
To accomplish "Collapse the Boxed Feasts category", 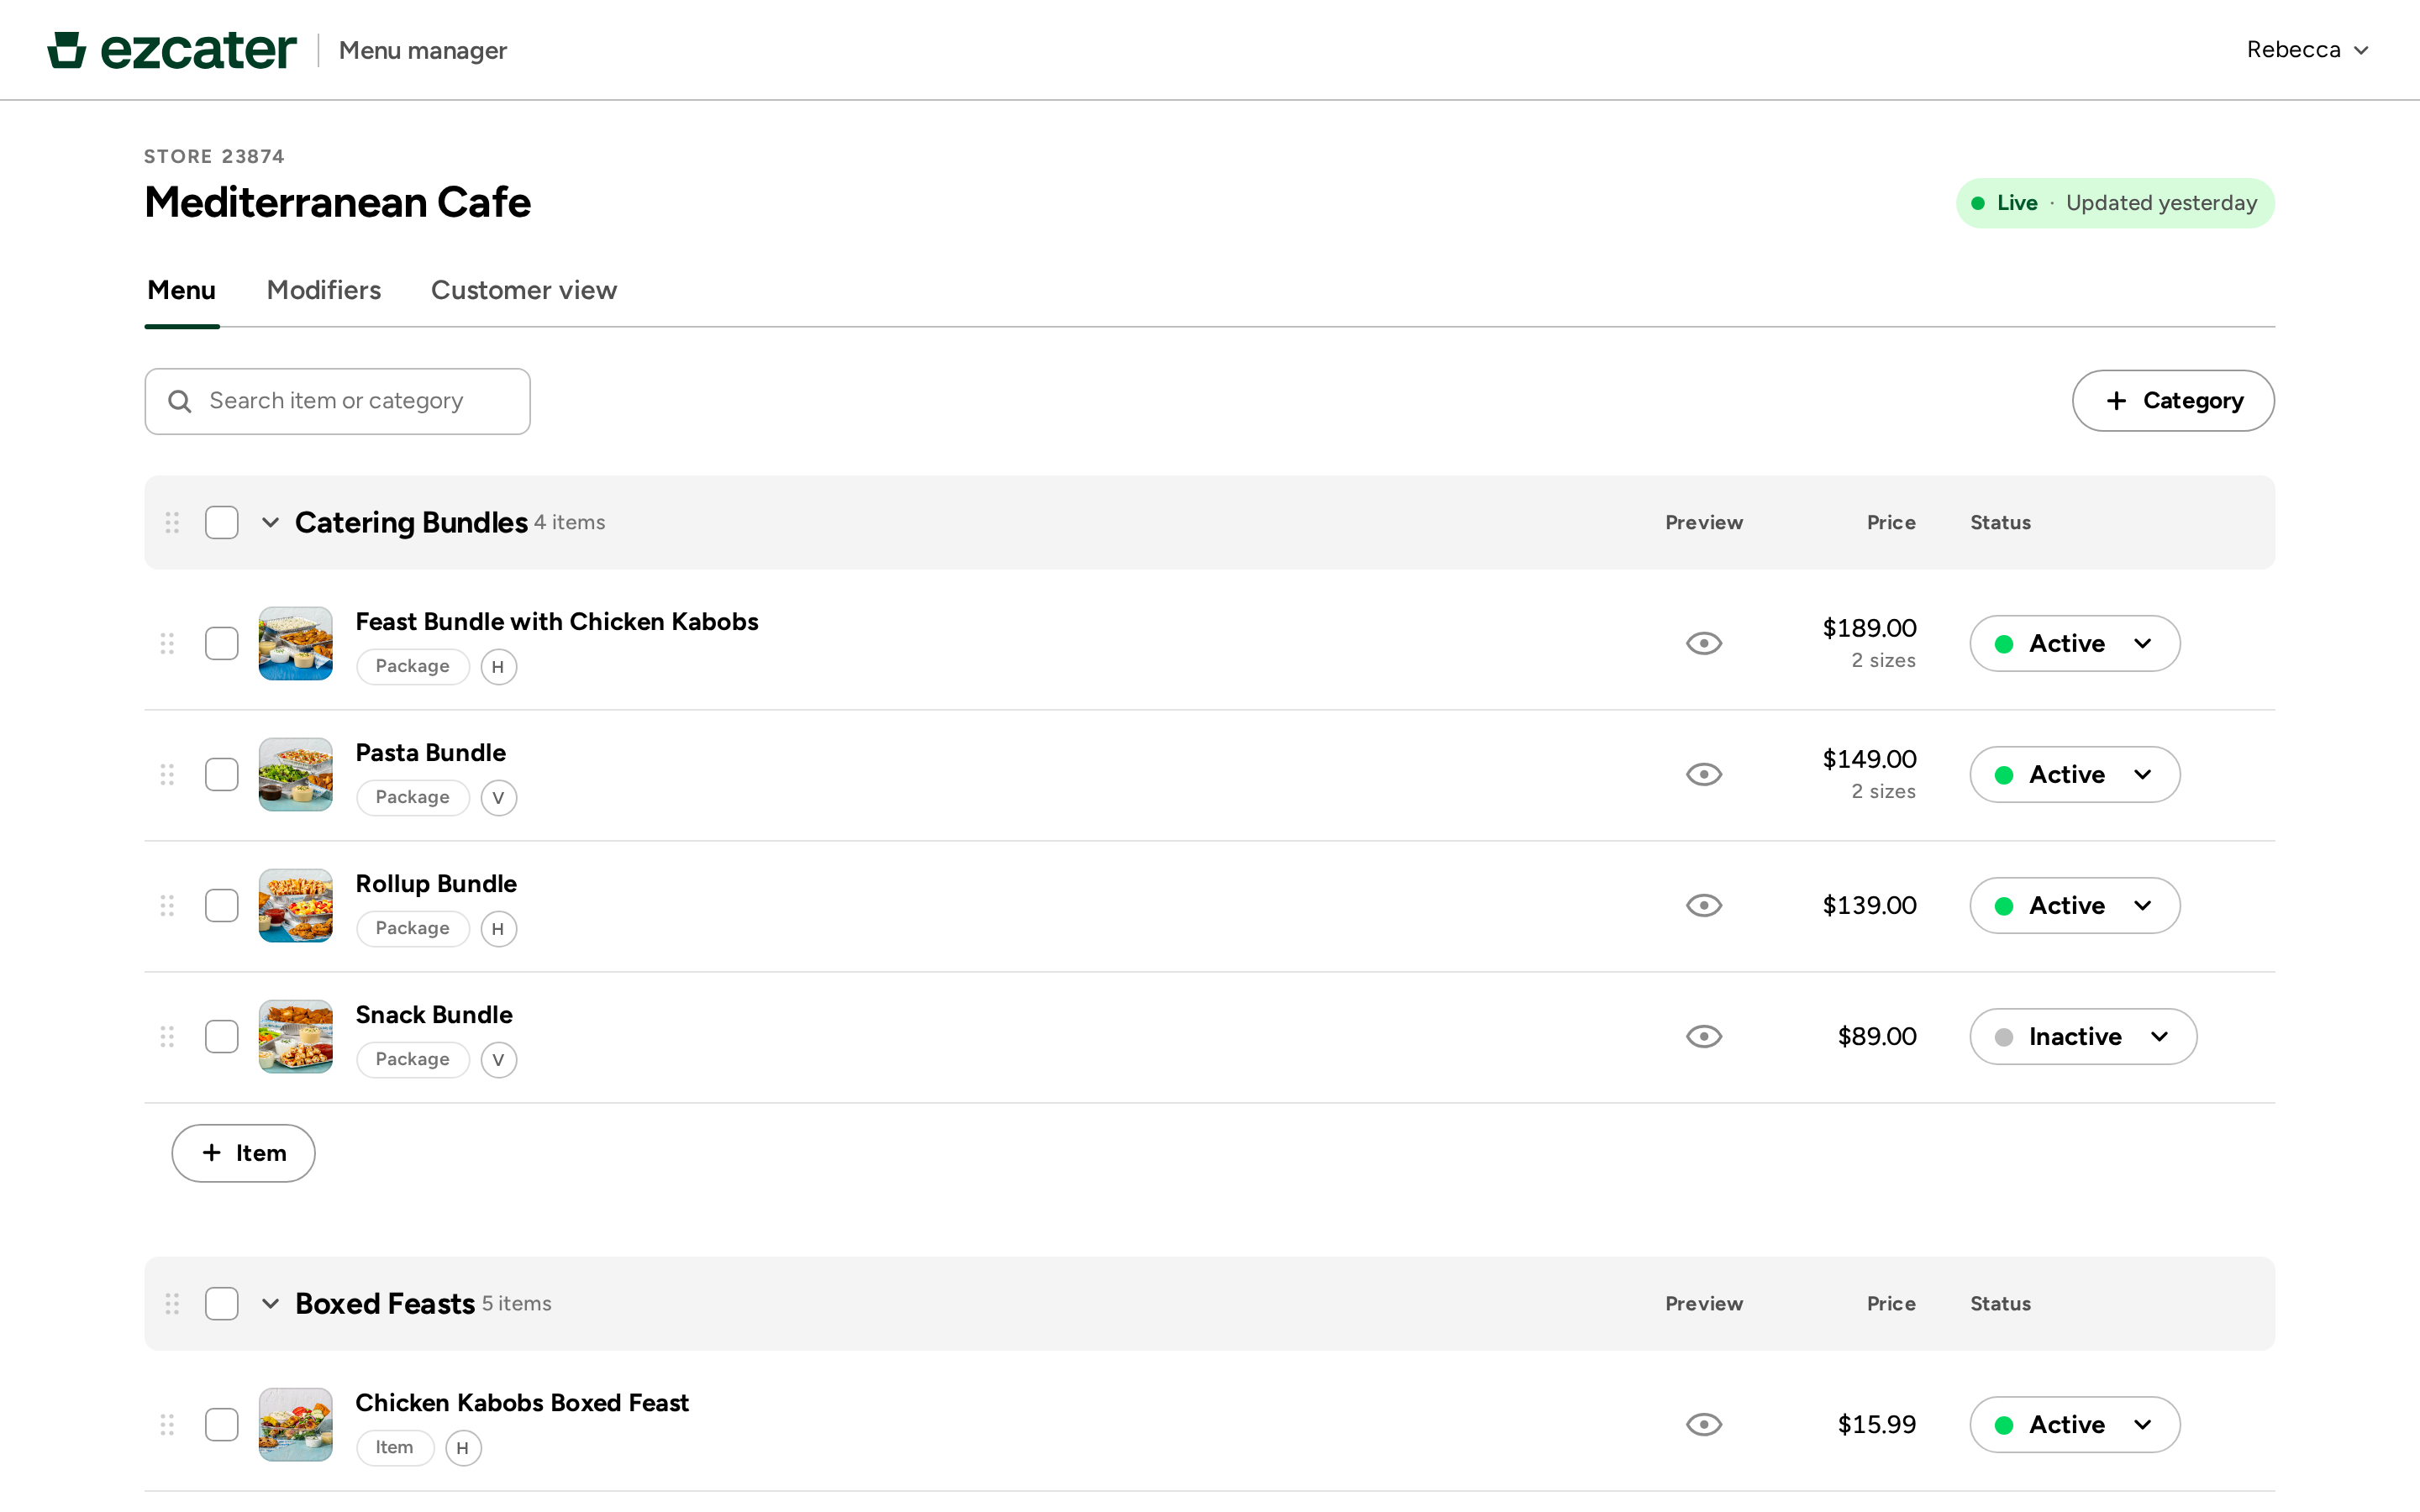I will click(x=270, y=1303).
